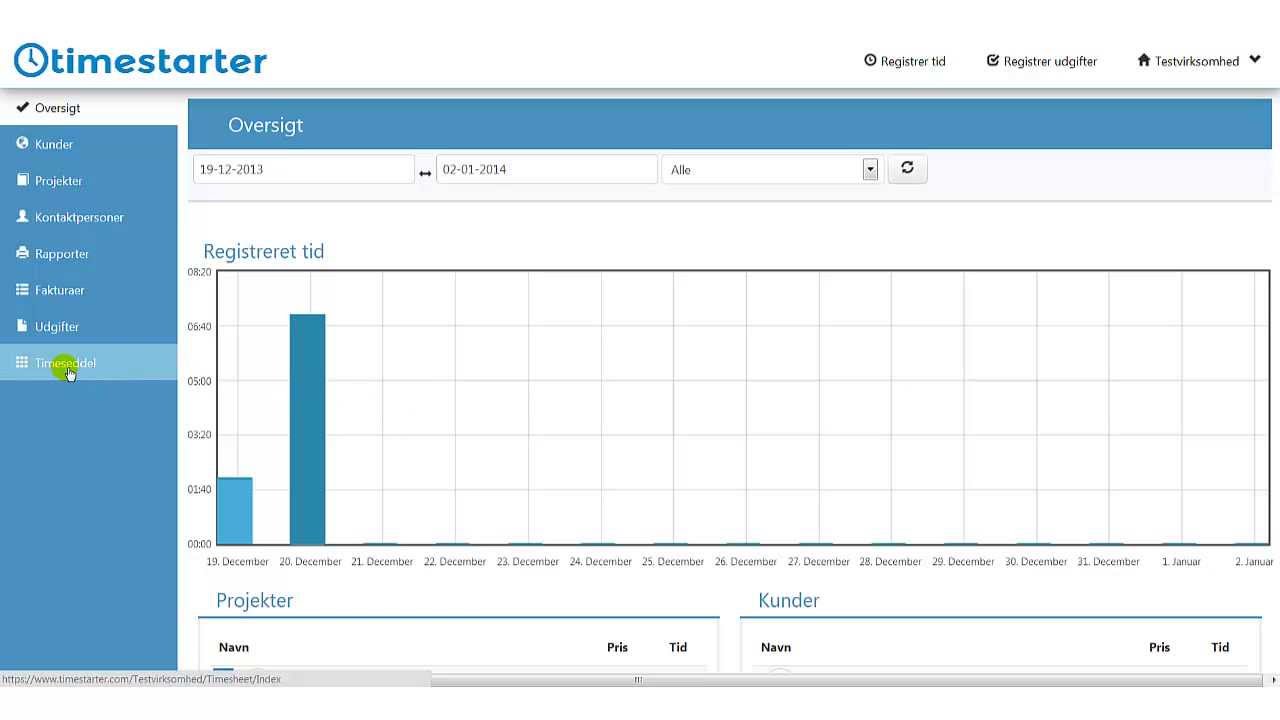Click the 1. Januar axis label

click(1181, 562)
